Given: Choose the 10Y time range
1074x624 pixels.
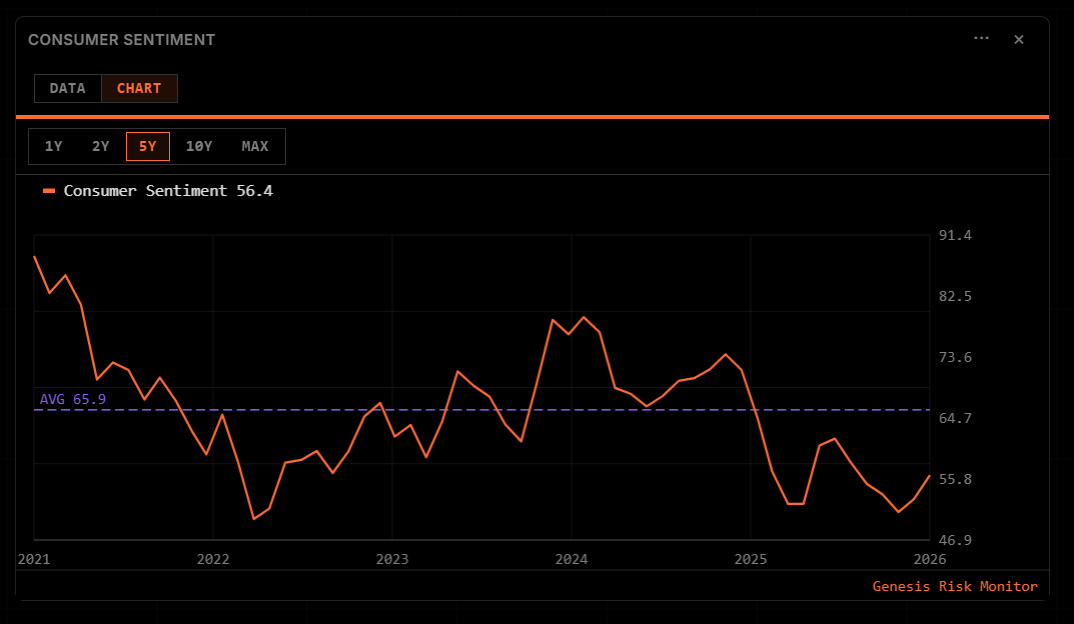Looking at the screenshot, I should (199, 146).
